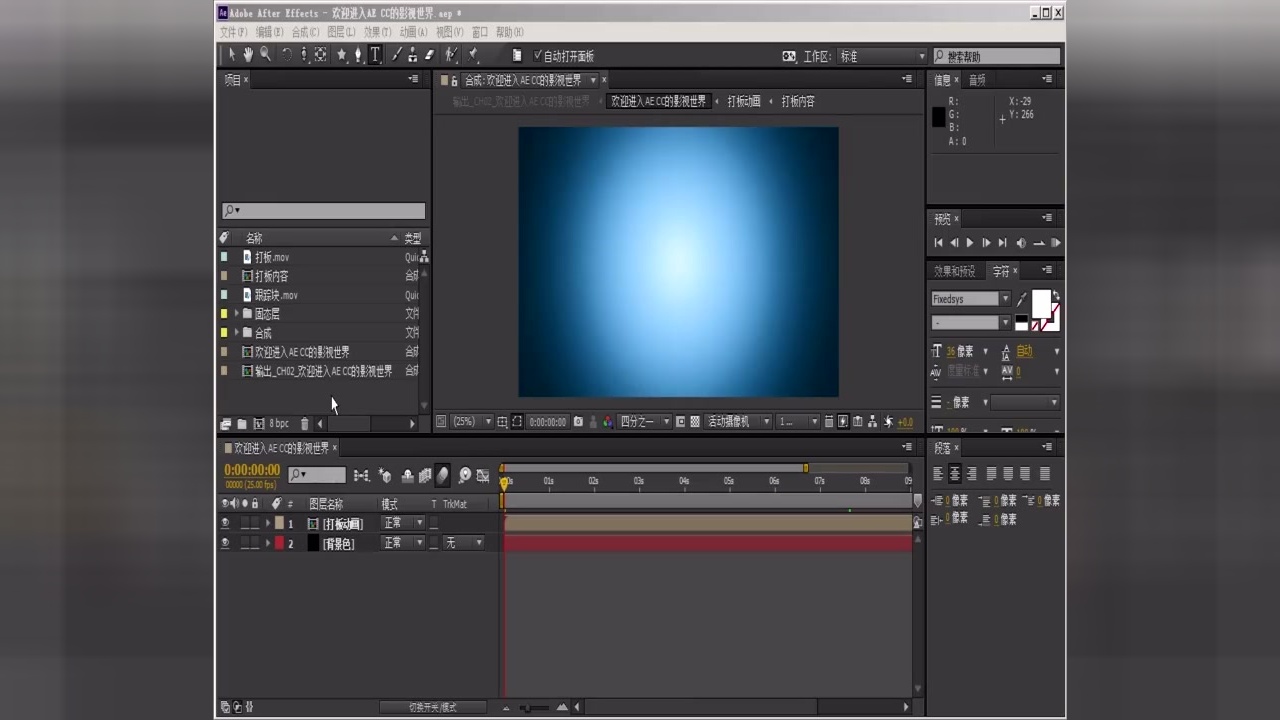Select the Eraser tool
The width and height of the screenshot is (1280, 720).
pos(429,55)
